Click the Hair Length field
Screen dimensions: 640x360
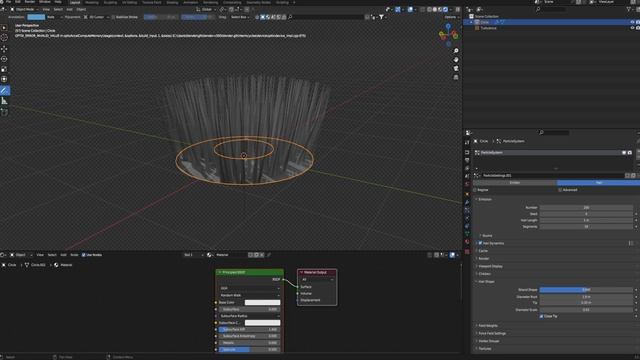point(586,220)
